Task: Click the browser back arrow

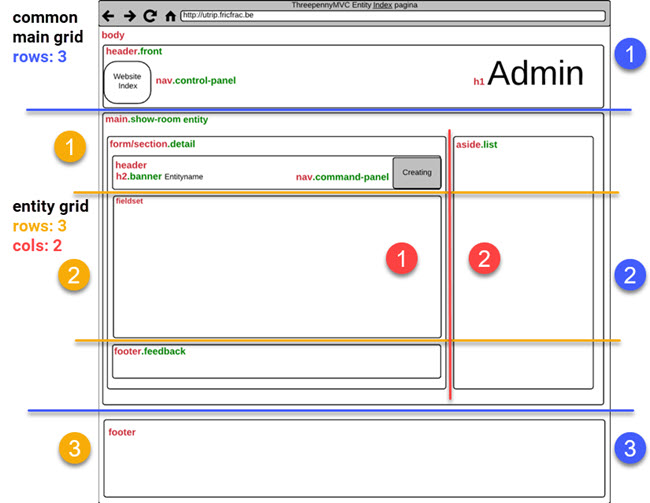Action: [109, 16]
